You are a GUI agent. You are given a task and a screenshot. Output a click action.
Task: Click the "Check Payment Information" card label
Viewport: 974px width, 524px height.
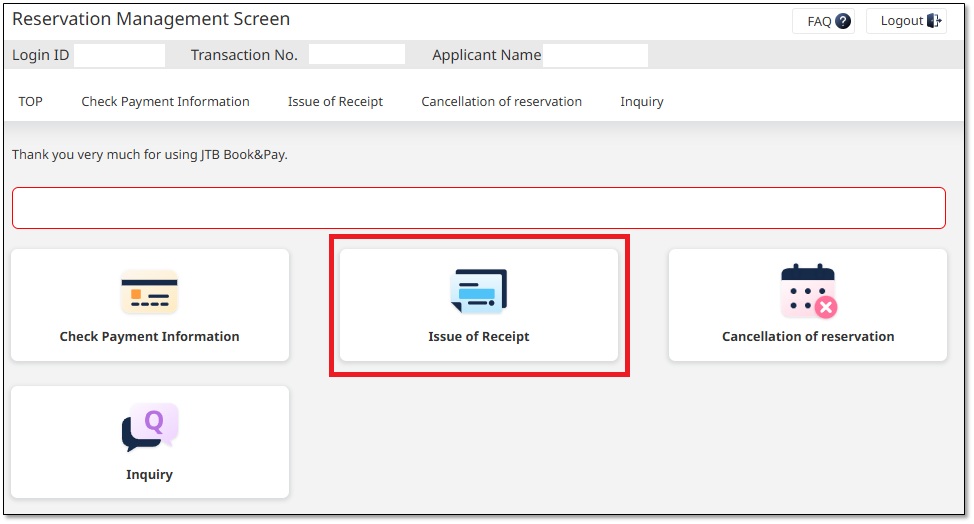(149, 337)
